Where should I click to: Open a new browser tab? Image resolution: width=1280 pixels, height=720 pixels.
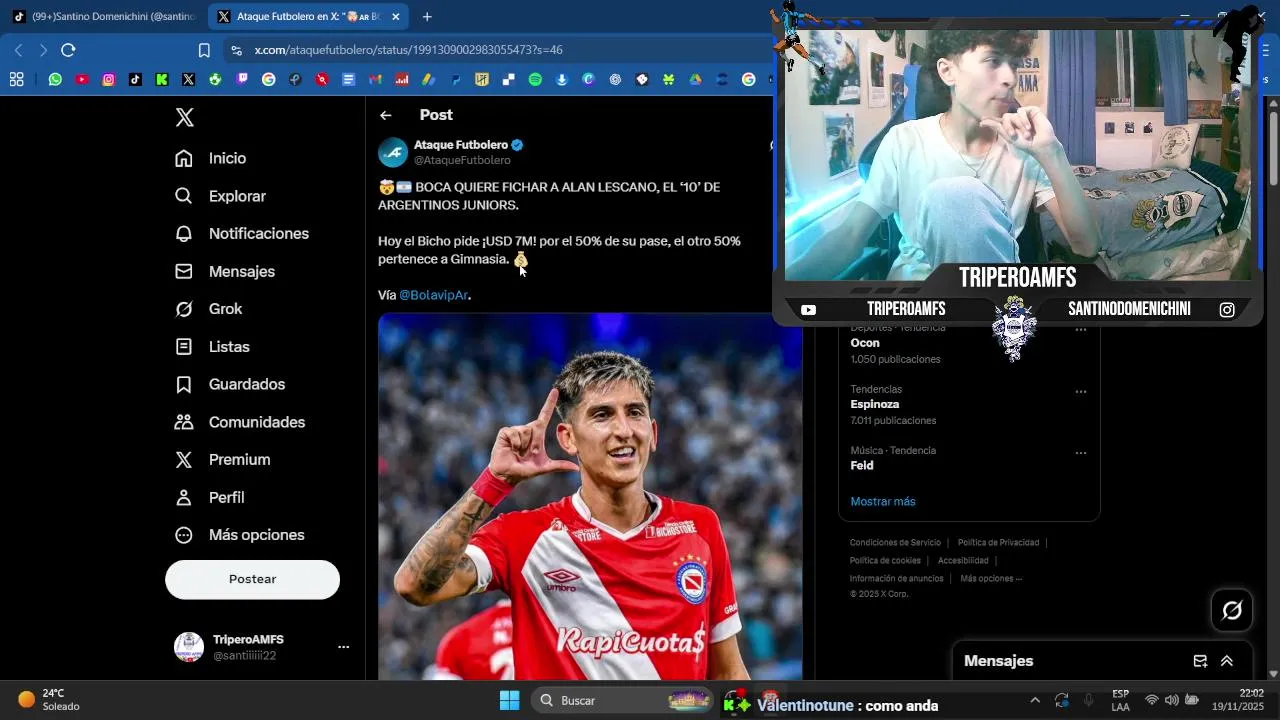[427, 17]
